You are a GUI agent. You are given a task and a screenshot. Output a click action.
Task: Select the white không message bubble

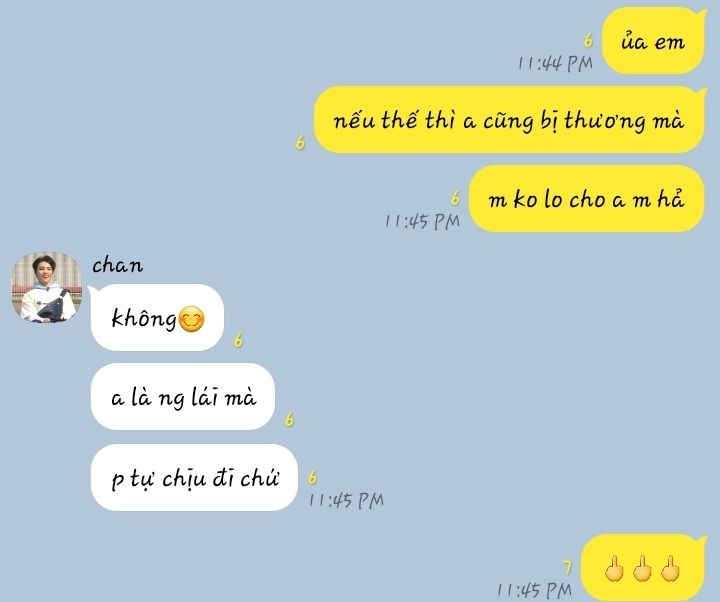158,317
